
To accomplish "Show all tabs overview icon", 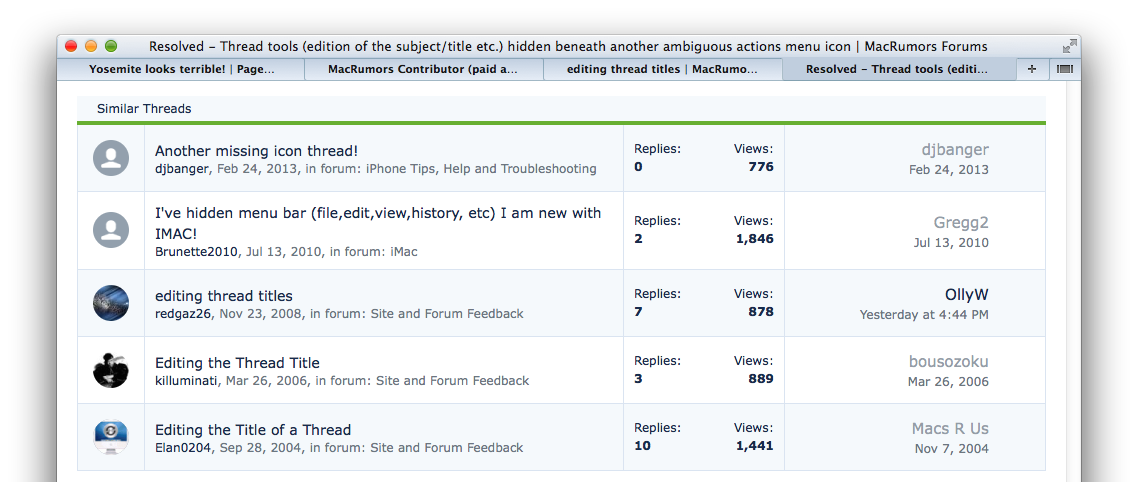I will (x=1064, y=70).
